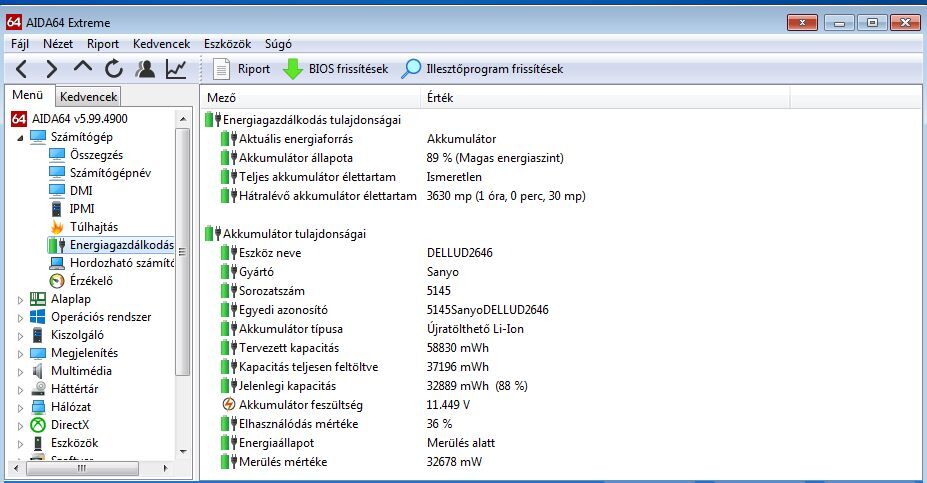
Task: Click the Számítógép monitor icon in the tree
Action: tap(38, 137)
